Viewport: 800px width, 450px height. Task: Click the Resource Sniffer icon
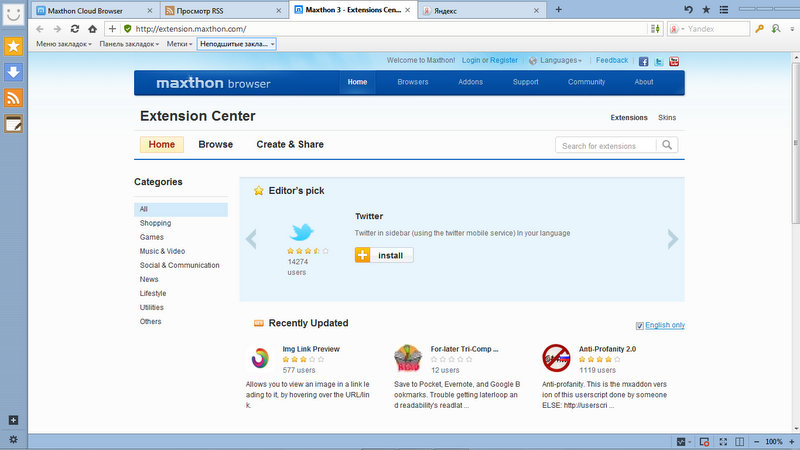776,29
